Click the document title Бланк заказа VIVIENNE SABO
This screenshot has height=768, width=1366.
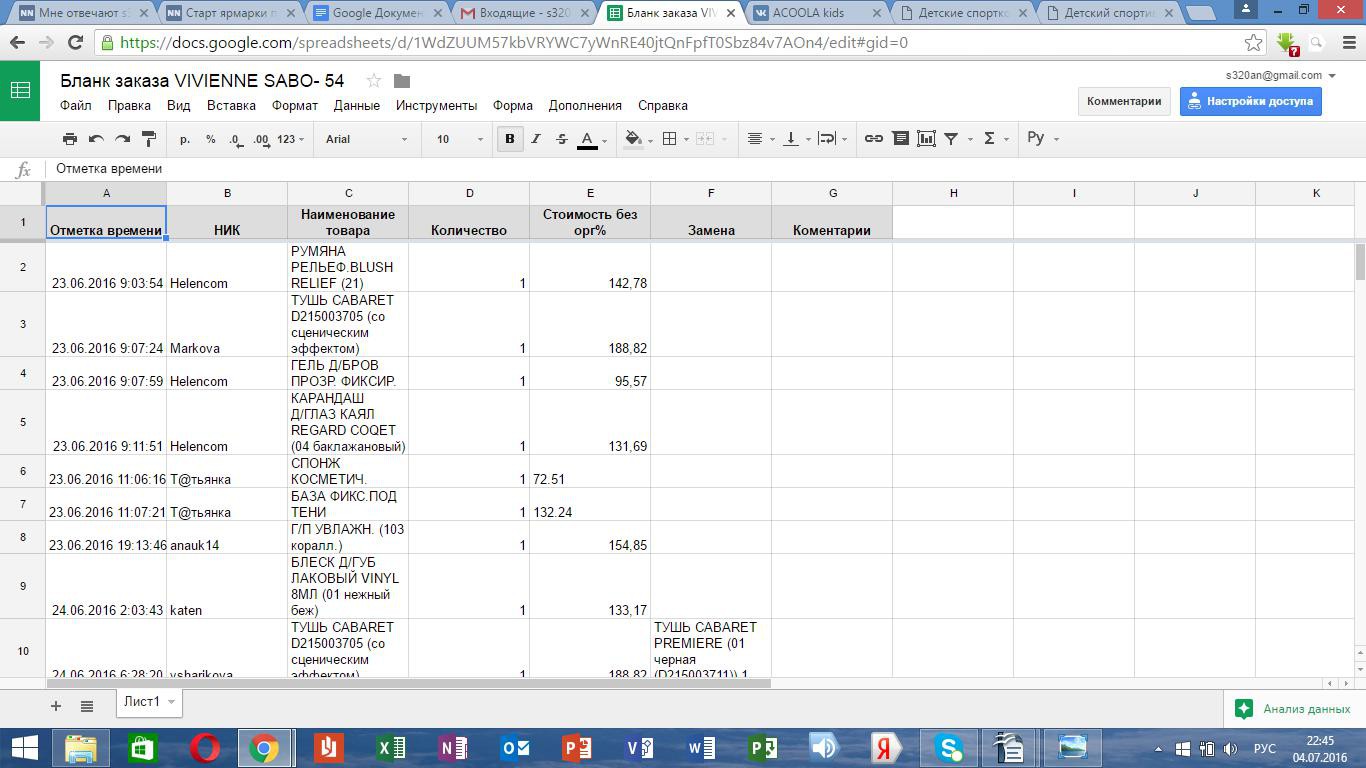(202, 81)
